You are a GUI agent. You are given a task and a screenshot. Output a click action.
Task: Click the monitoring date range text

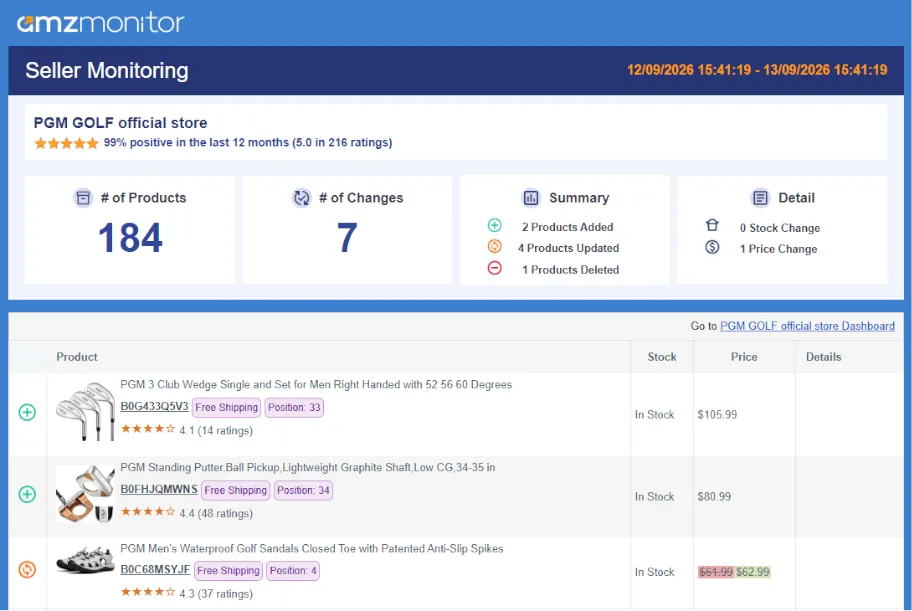pos(757,70)
